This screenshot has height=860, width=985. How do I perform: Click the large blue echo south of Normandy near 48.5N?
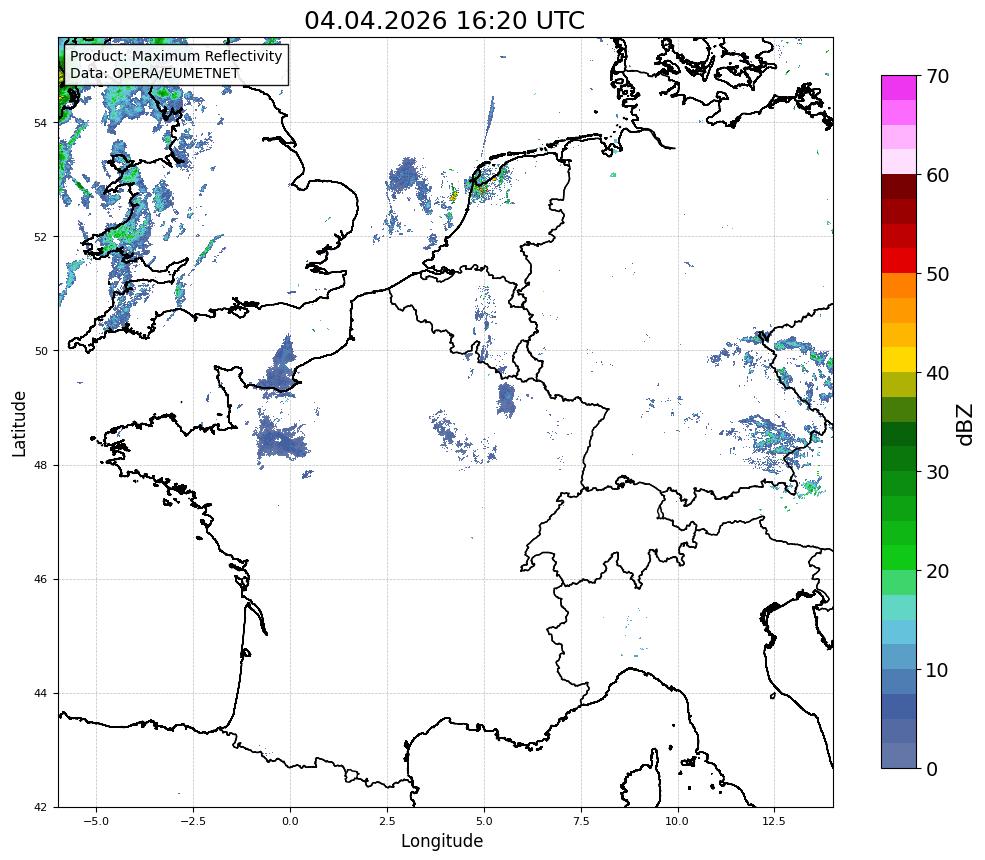(281, 436)
